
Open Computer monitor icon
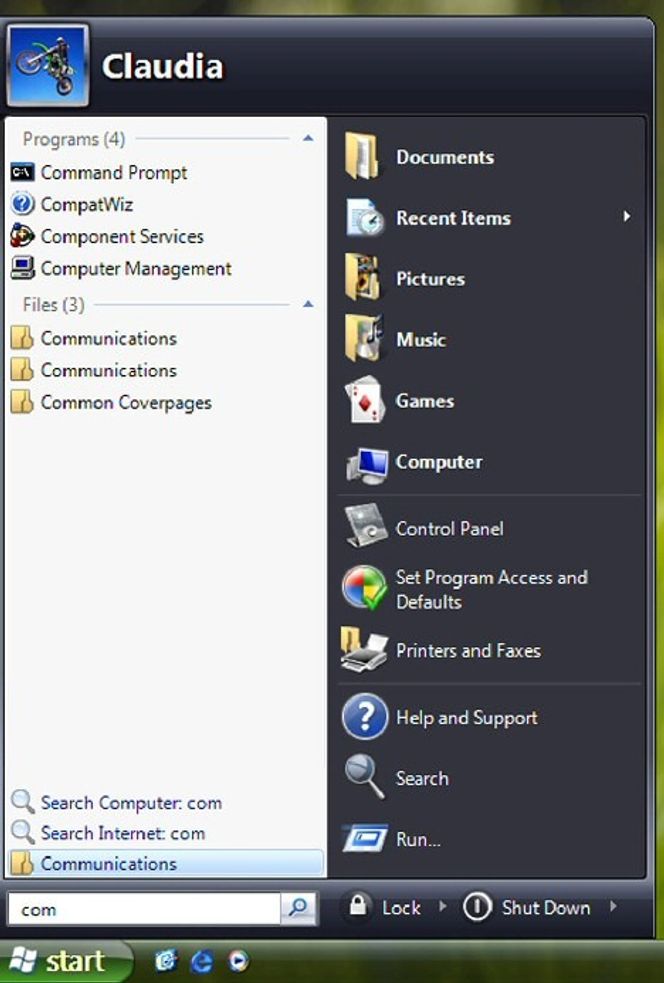(x=367, y=463)
